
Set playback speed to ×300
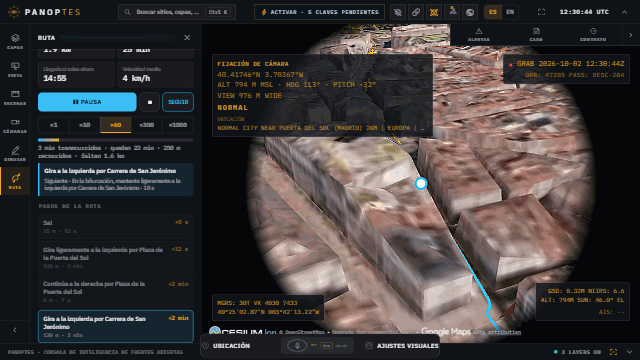tap(147, 125)
